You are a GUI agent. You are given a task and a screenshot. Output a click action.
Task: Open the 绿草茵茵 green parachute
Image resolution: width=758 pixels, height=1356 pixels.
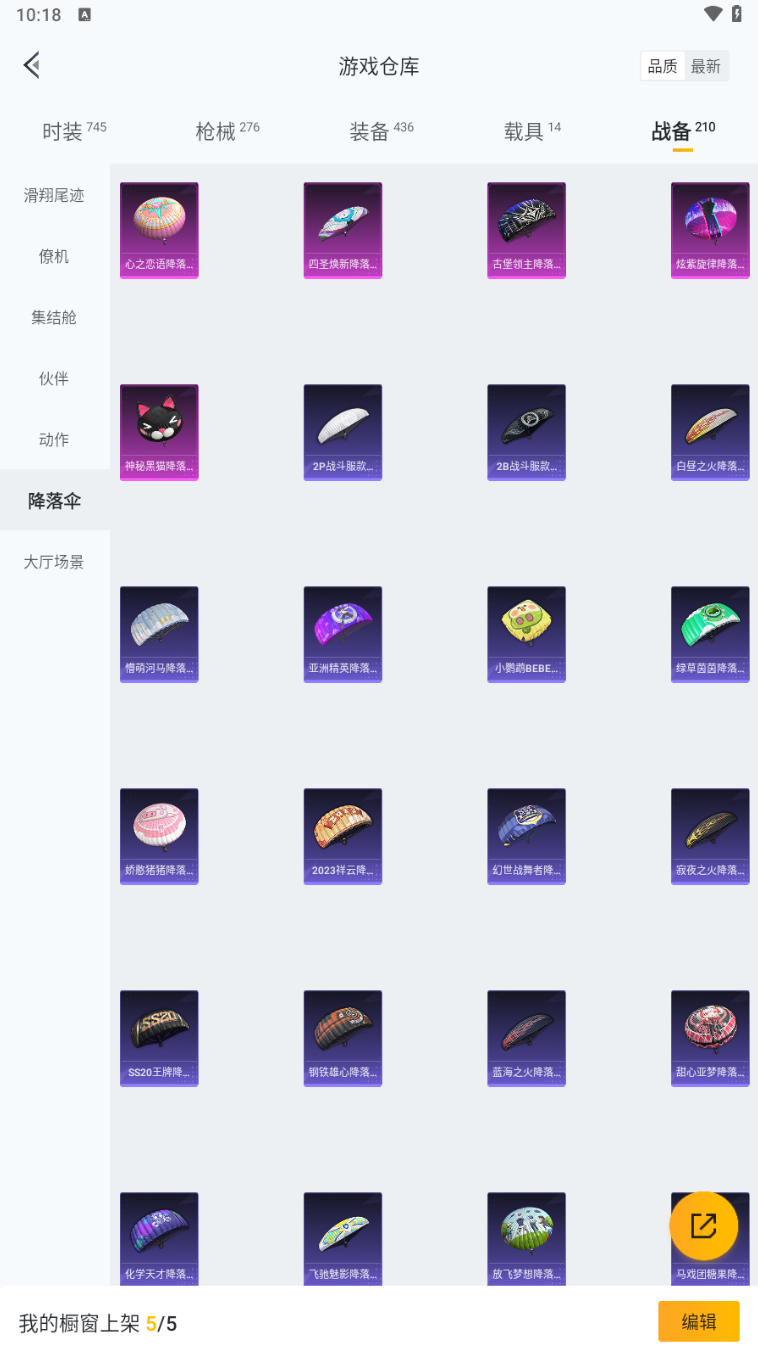tap(710, 634)
